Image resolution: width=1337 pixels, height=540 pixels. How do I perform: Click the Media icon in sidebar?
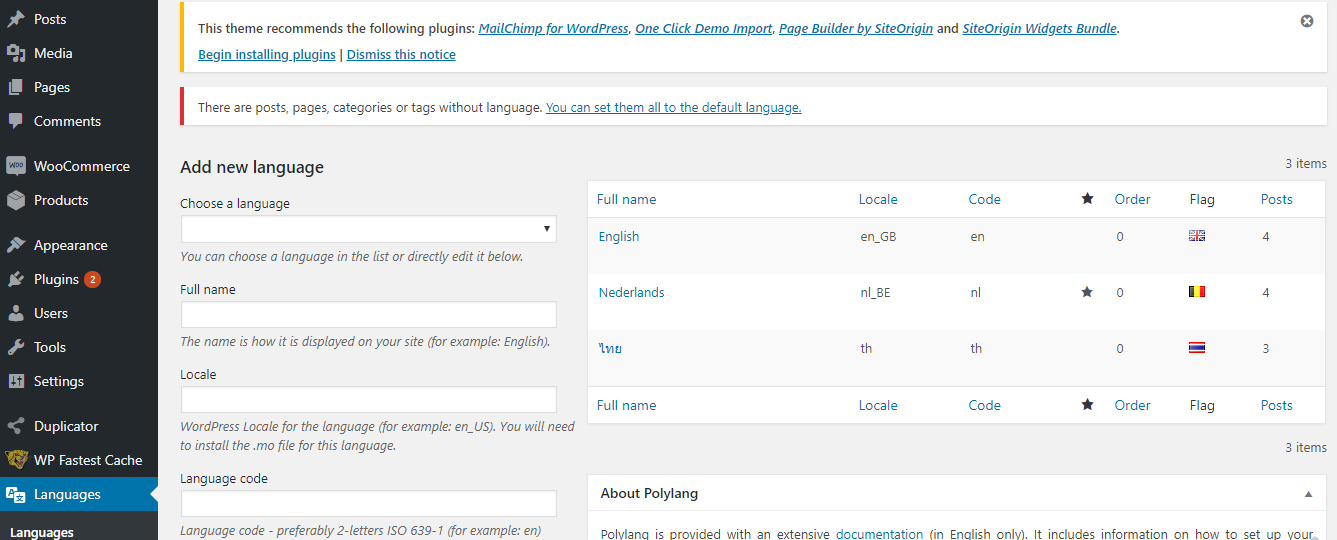16,53
